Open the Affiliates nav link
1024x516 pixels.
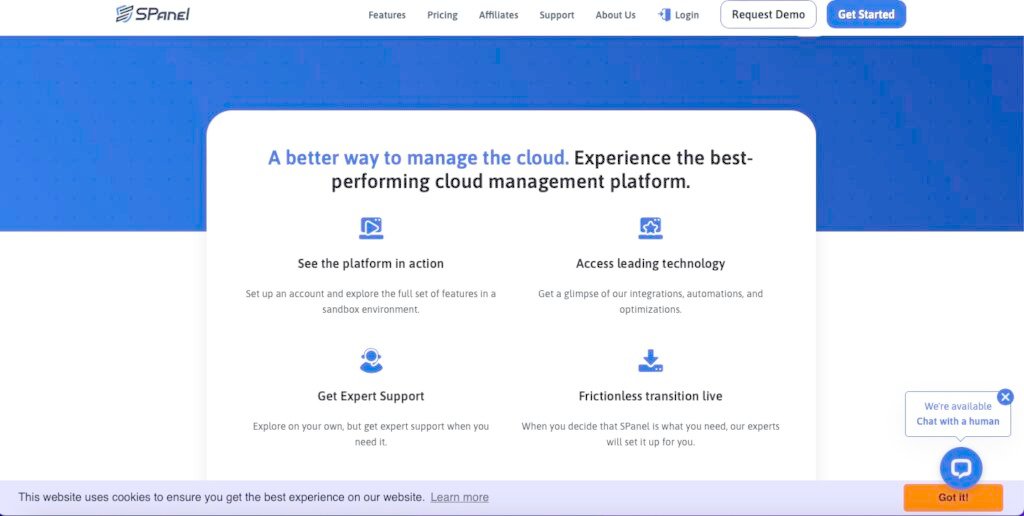coord(498,15)
